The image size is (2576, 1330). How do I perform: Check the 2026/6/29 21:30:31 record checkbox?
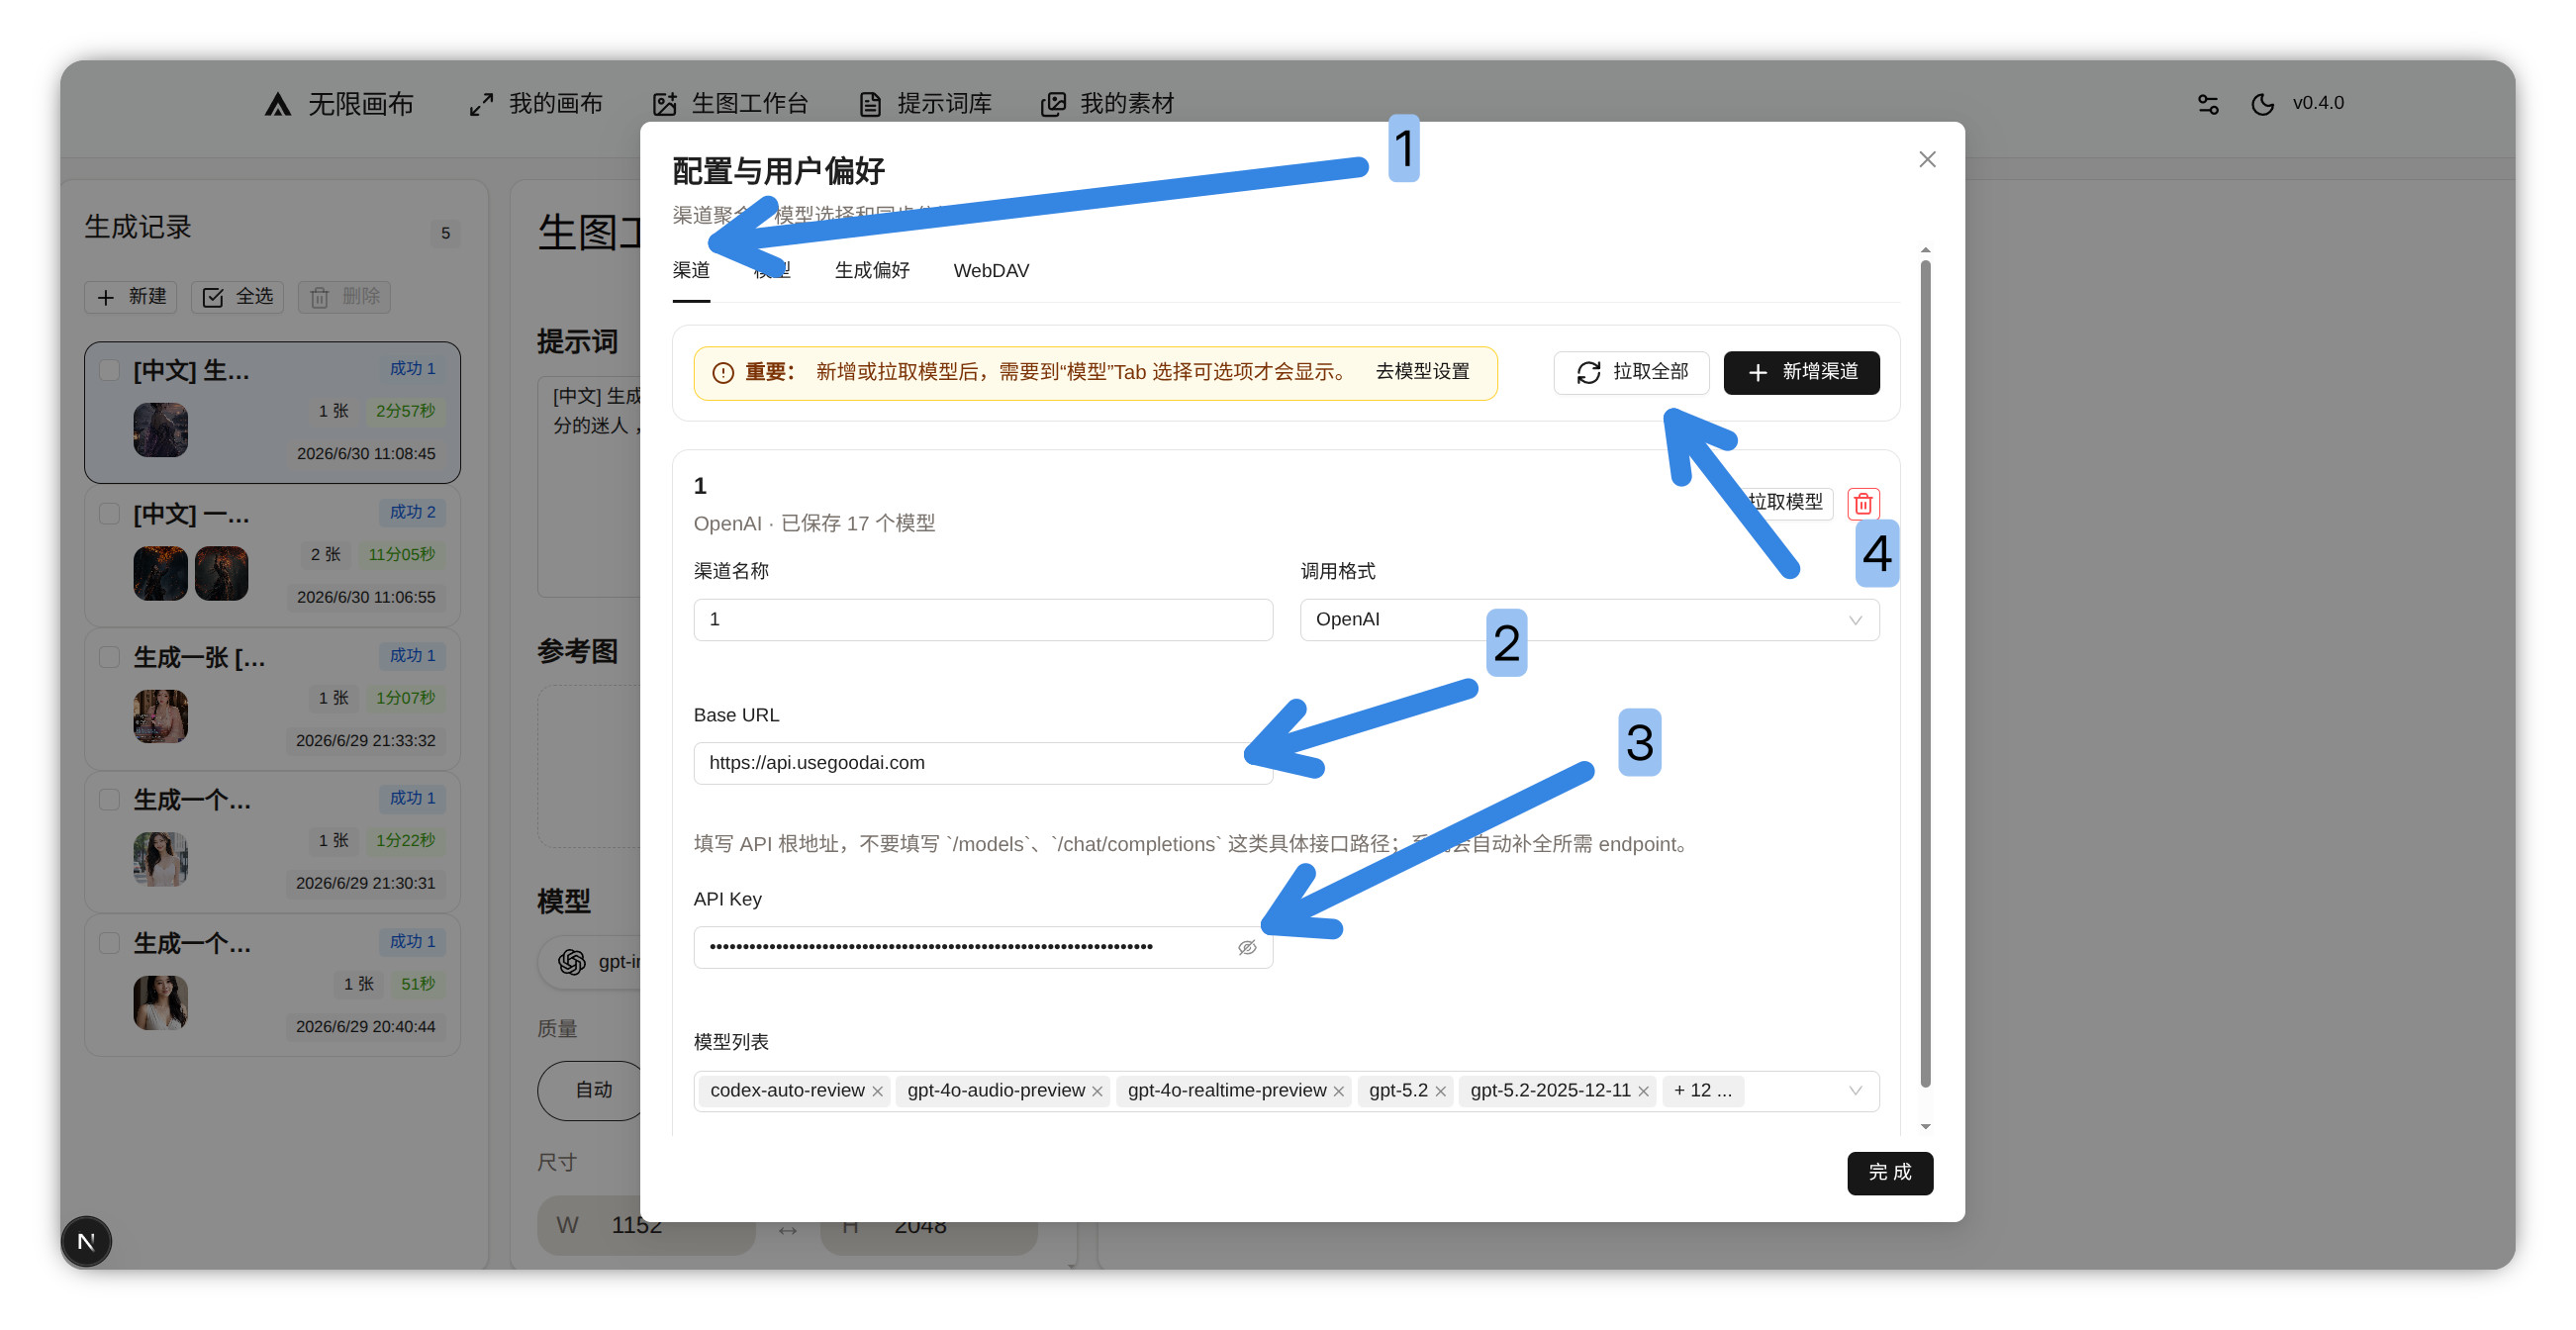point(110,800)
